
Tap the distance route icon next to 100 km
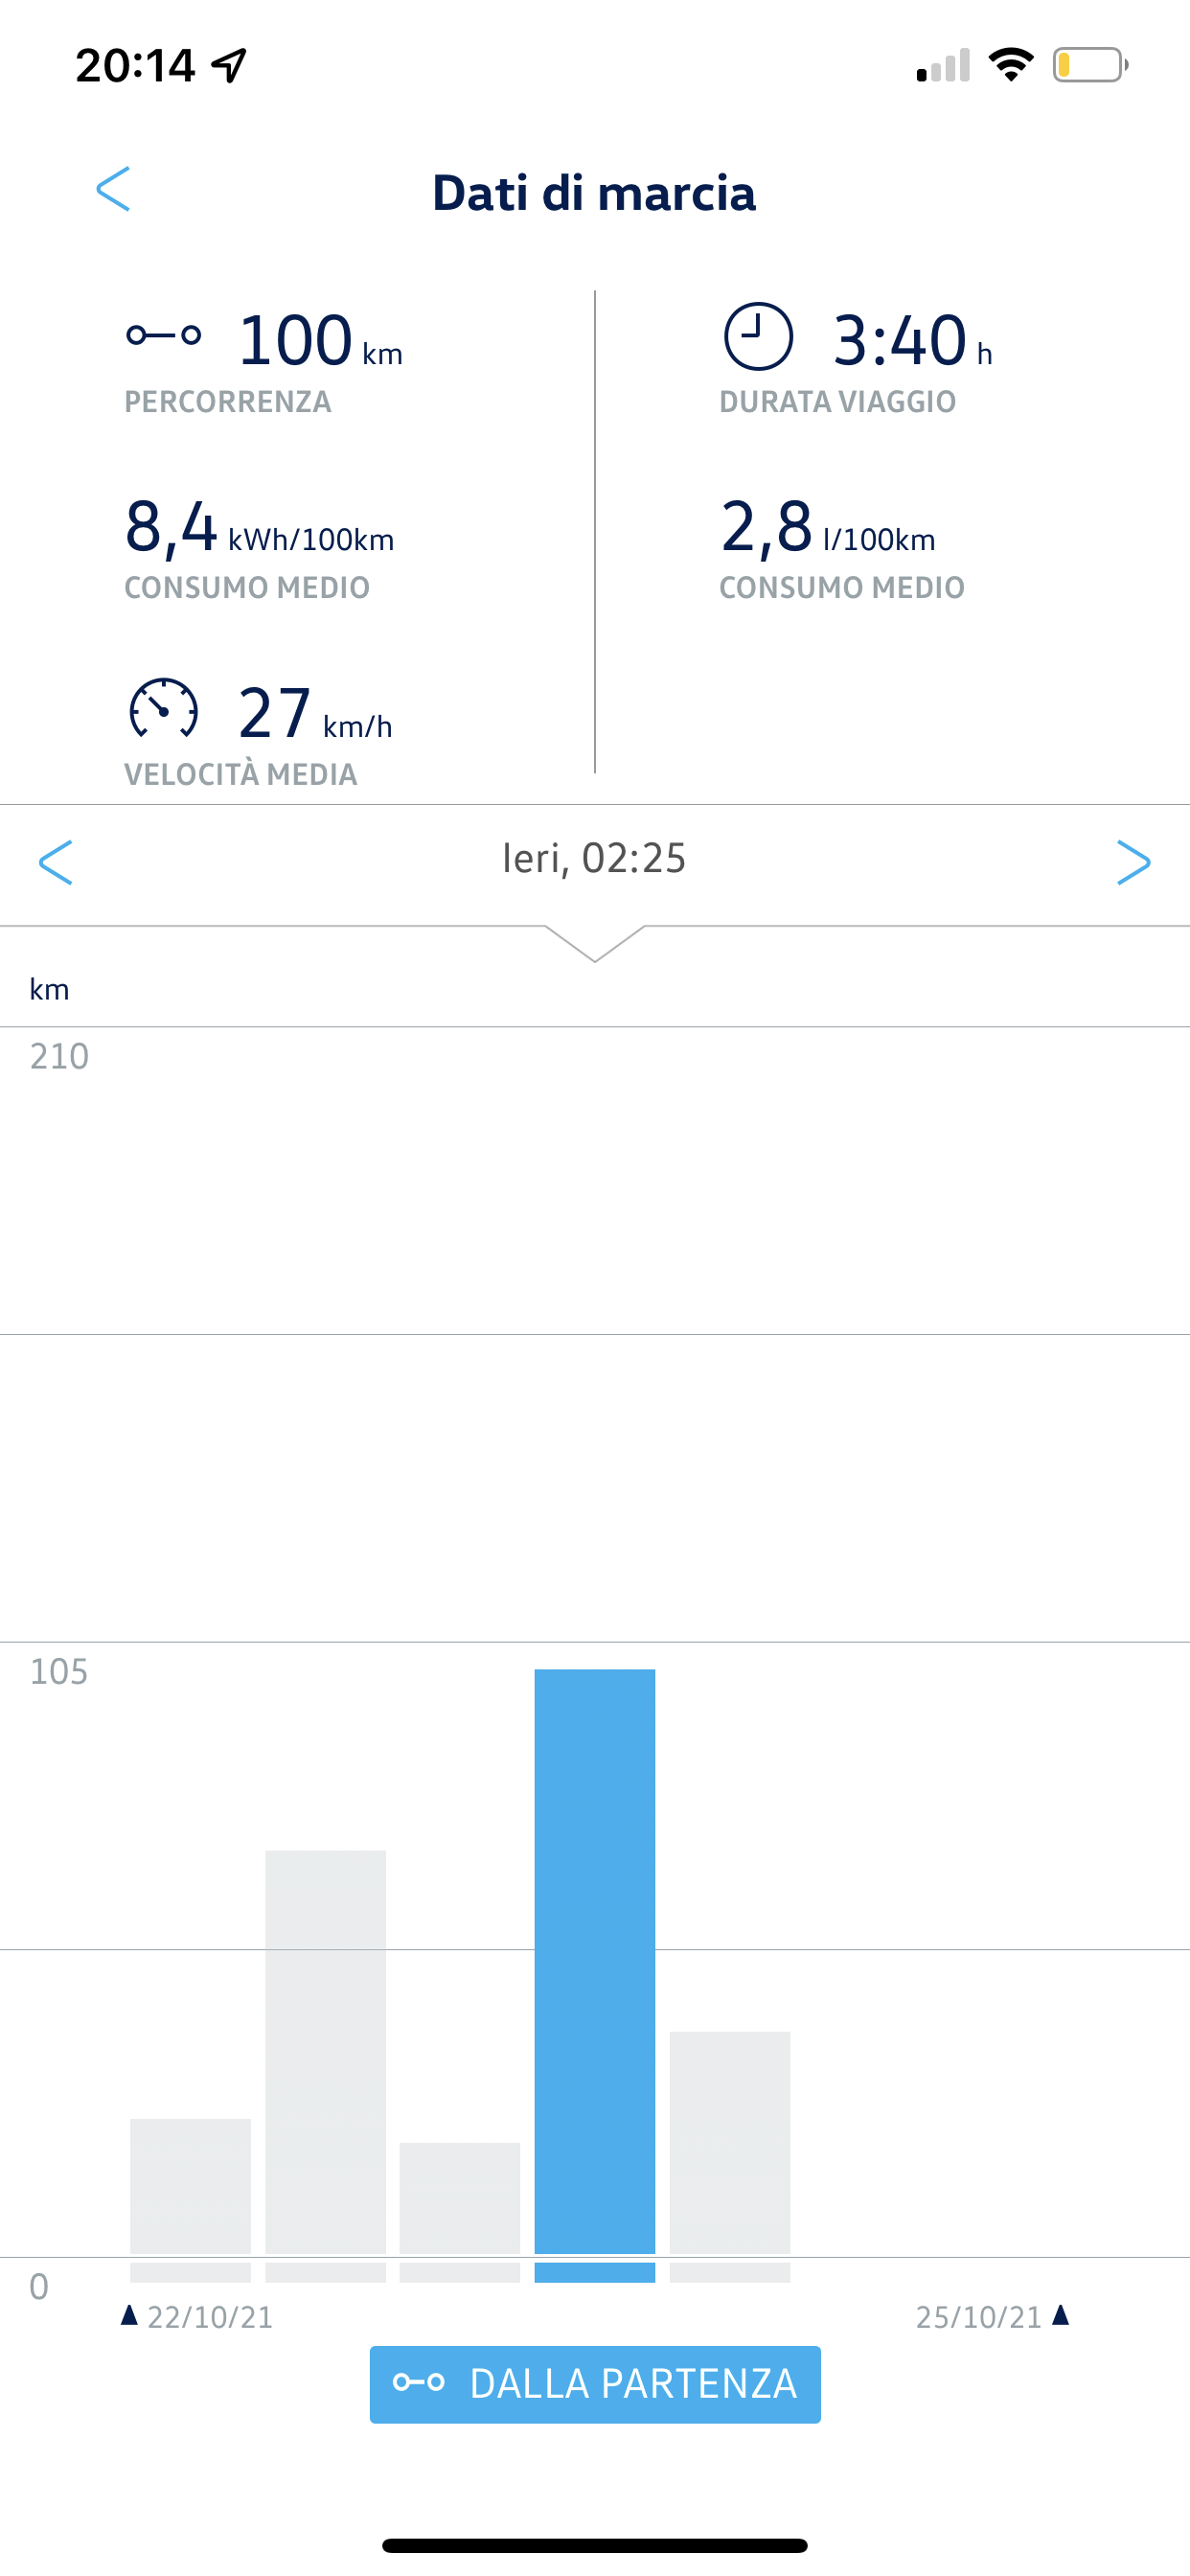click(163, 336)
